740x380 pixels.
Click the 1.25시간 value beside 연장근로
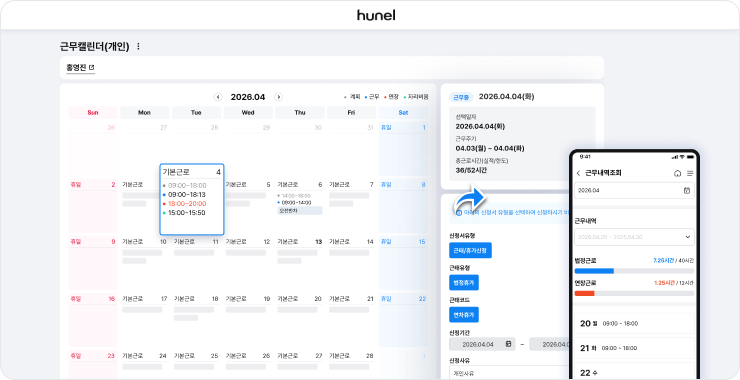tap(663, 283)
